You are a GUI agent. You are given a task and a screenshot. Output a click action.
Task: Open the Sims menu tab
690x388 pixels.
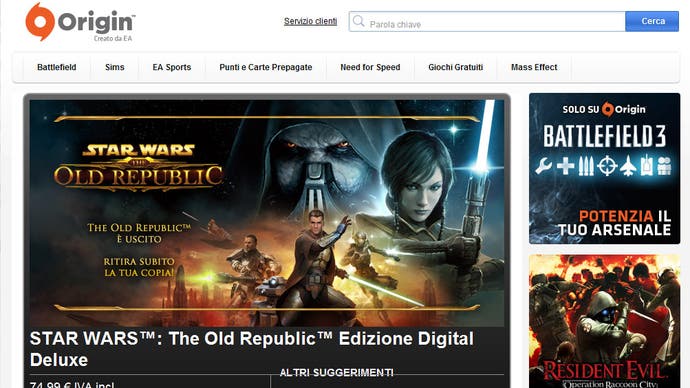(x=115, y=67)
